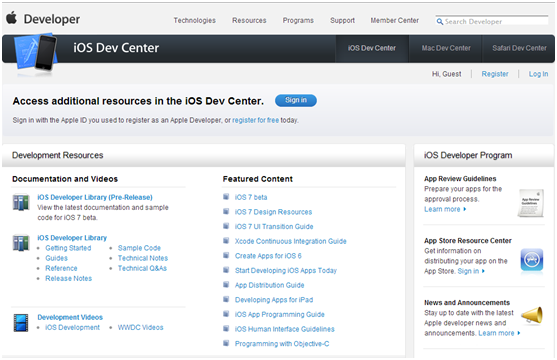Open the Development Videos link
The image size is (557, 360).
coord(70,317)
